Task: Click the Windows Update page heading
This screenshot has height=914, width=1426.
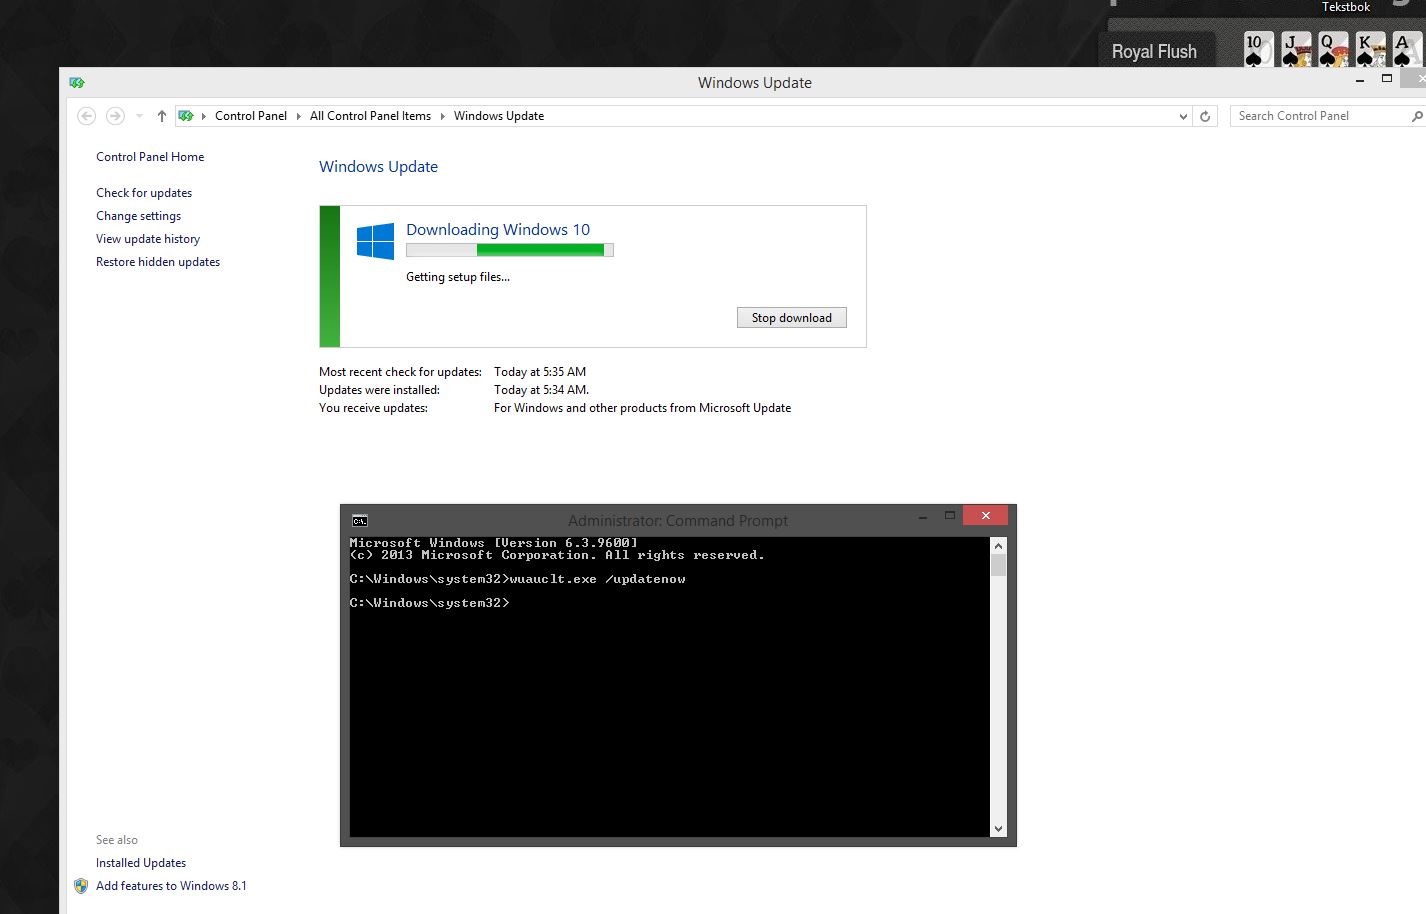Action: pos(378,167)
